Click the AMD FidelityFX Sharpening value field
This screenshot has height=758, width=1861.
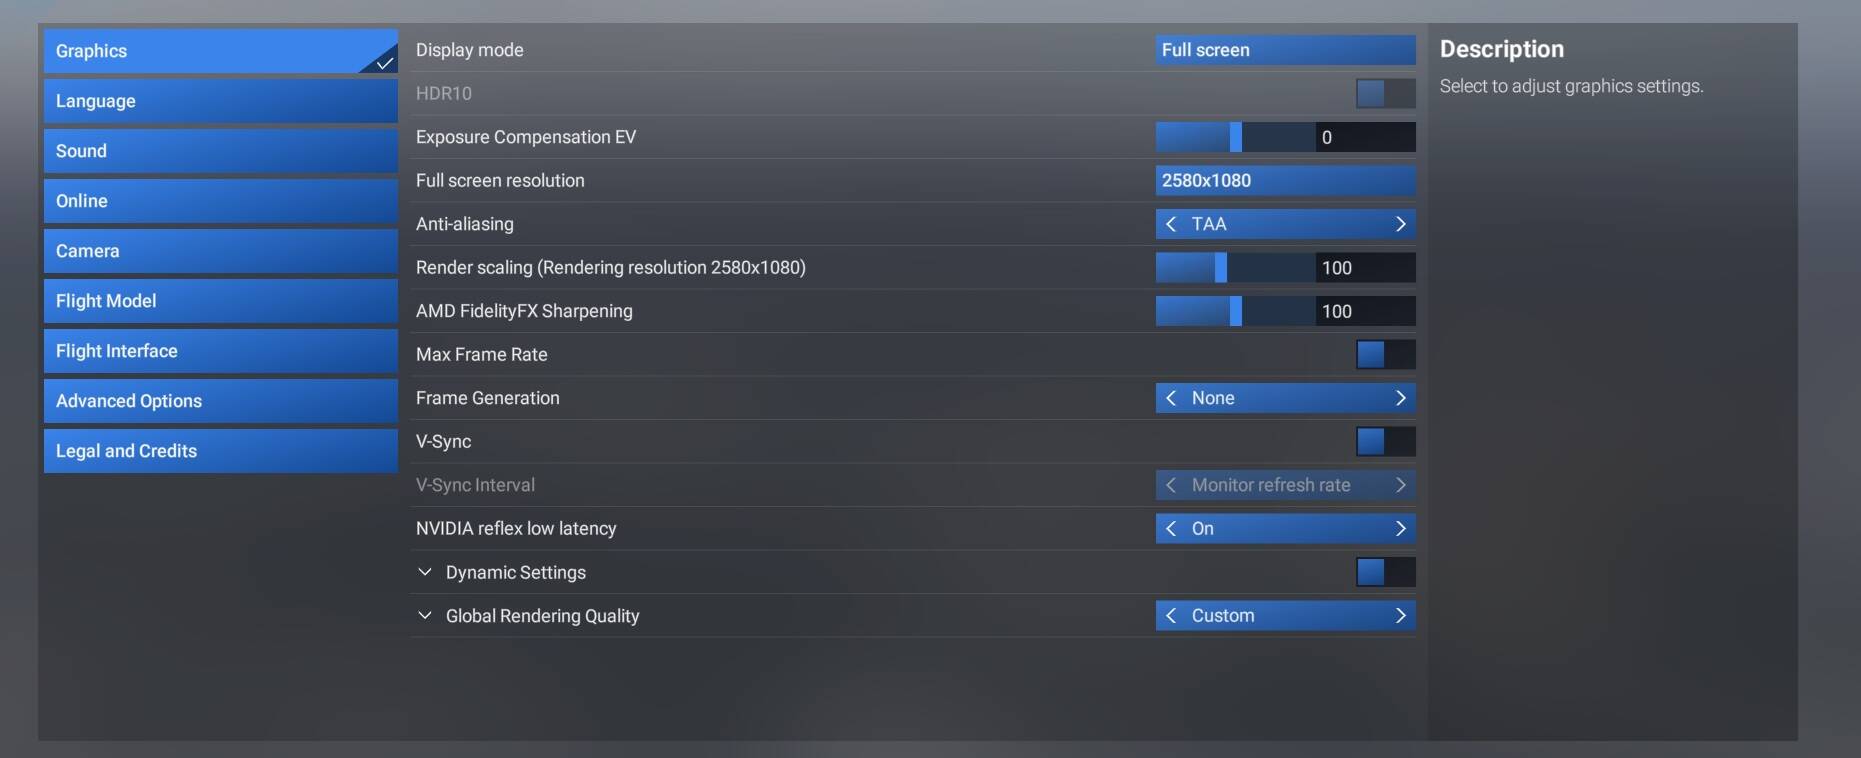[1365, 311]
